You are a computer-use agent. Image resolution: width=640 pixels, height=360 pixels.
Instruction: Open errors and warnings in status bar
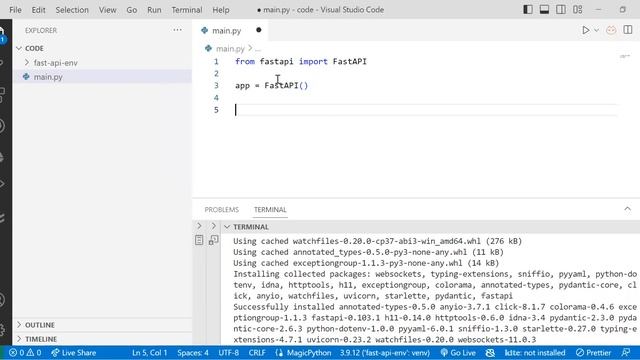click(25, 353)
